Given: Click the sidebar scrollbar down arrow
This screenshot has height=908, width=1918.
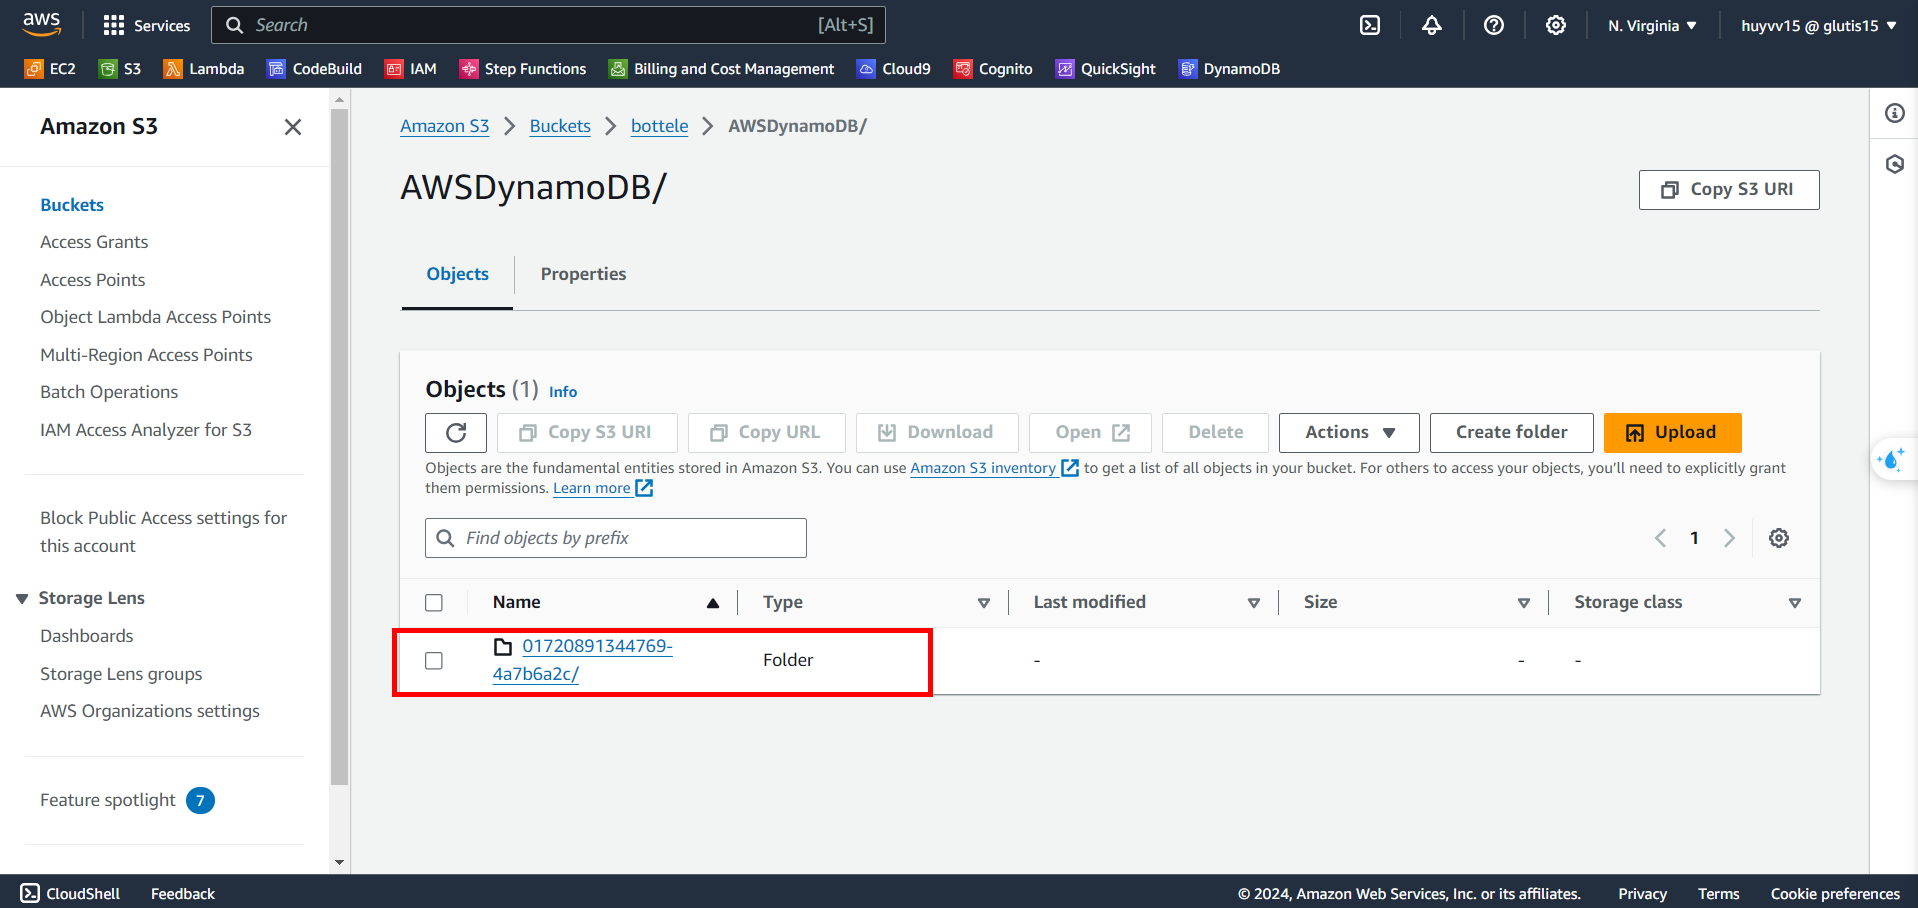Looking at the screenshot, I should tap(340, 863).
